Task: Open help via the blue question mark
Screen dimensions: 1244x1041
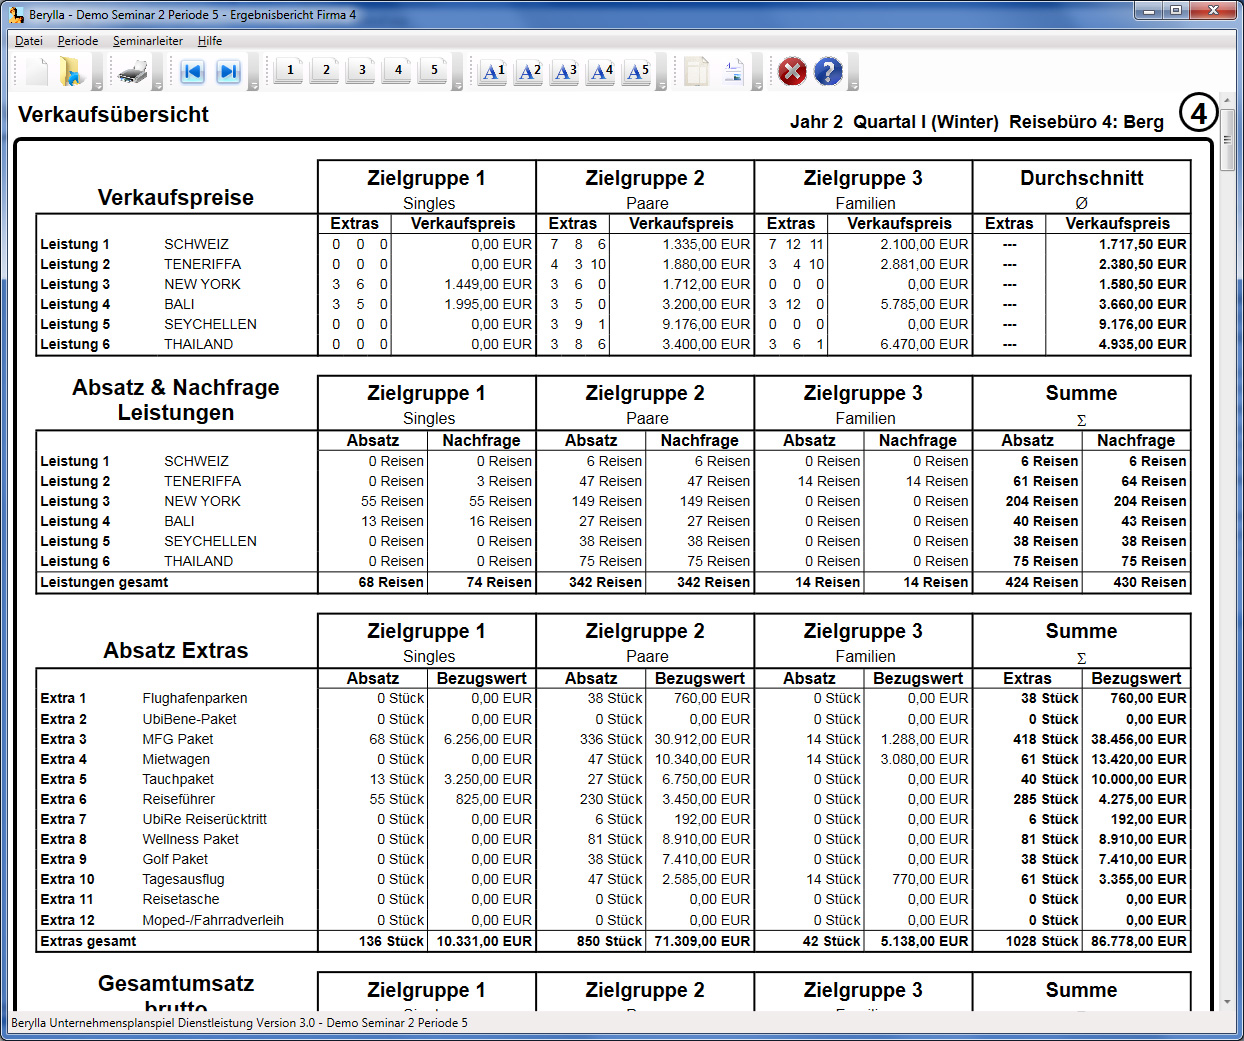Action: pyautogui.click(x=828, y=71)
